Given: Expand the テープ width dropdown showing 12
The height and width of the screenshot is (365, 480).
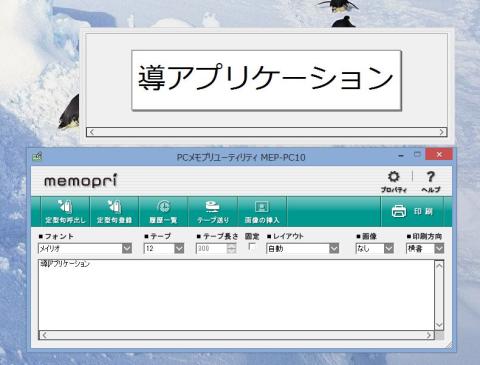Looking at the screenshot, I should point(179,248).
